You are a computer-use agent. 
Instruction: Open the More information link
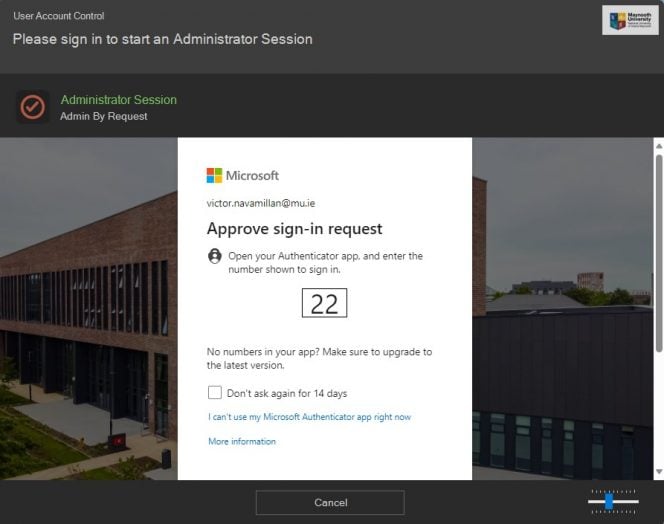point(242,441)
